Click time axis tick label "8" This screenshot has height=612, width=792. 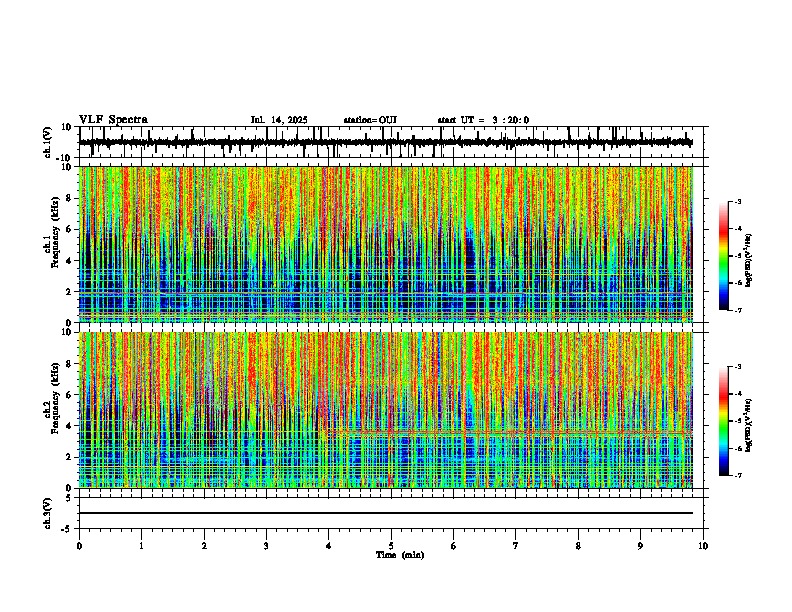[578, 546]
